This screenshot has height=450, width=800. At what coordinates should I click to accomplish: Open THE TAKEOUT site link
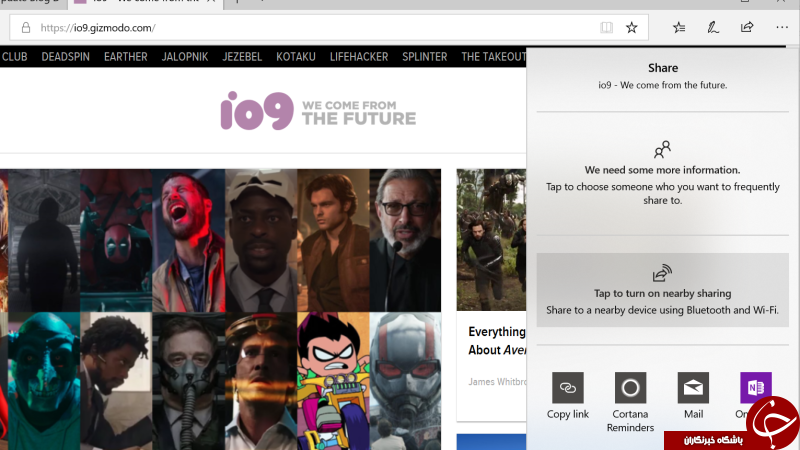point(493,57)
